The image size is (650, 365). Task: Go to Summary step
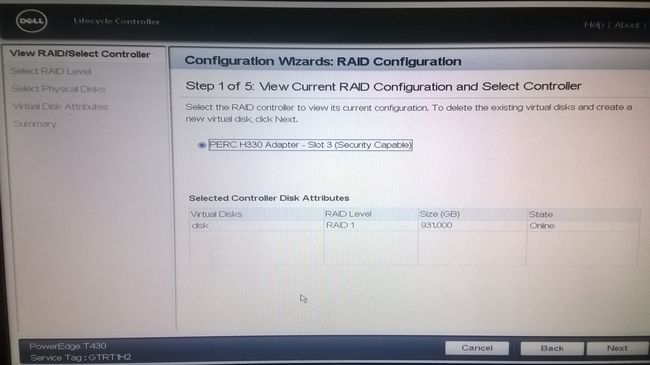(35, 124)
